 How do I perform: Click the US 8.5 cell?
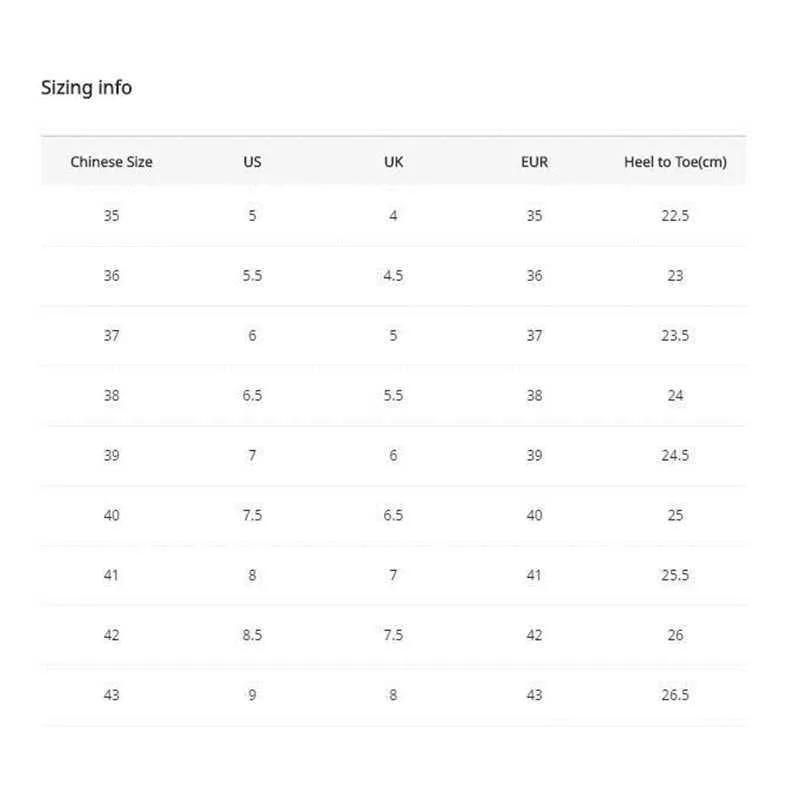coord(252,635)
